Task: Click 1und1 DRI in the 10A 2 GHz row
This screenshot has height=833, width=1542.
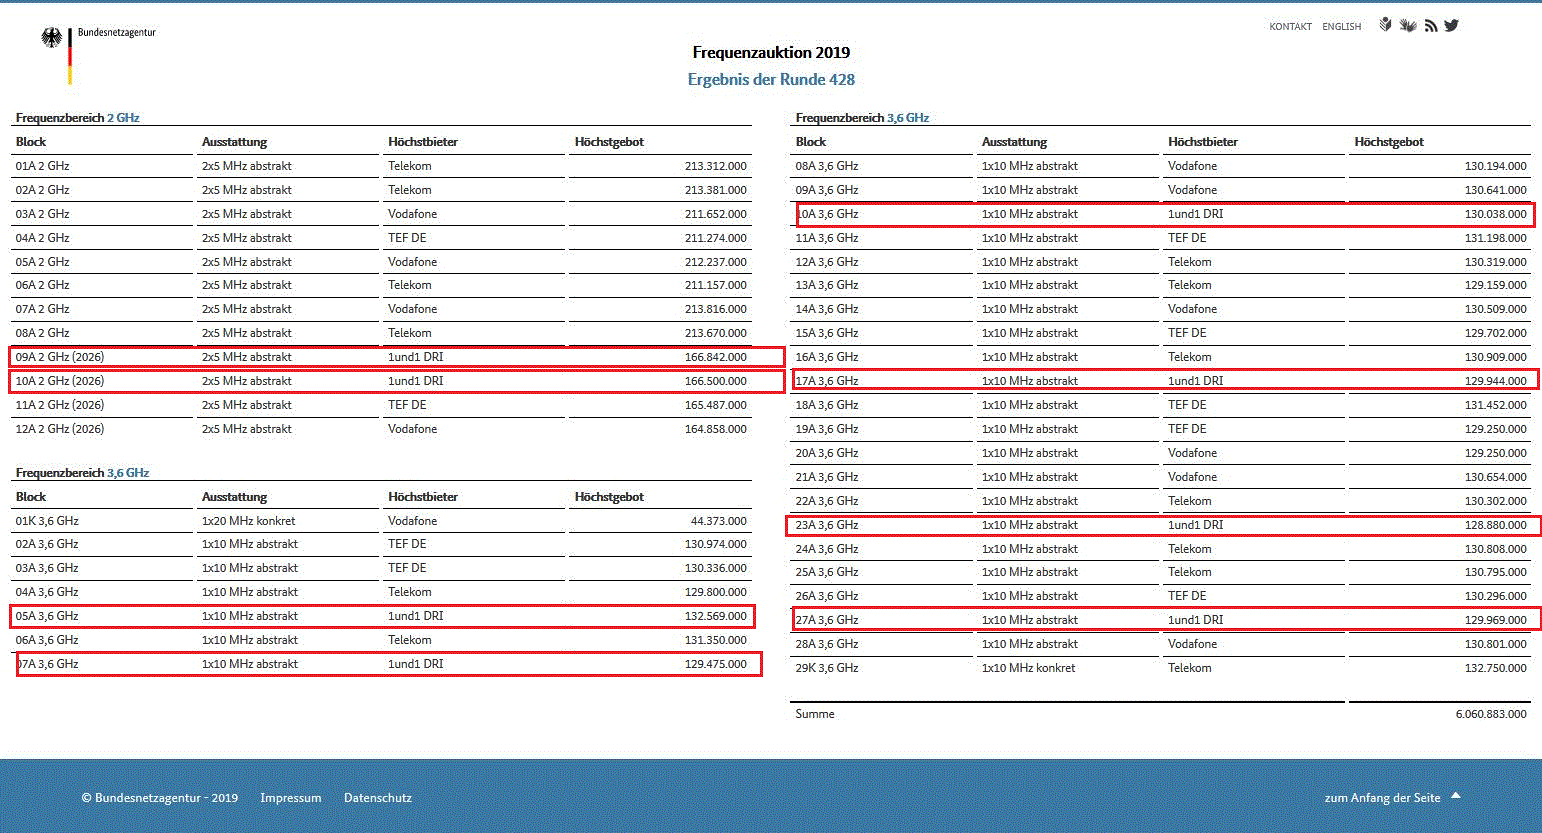Action: point(416,381)
